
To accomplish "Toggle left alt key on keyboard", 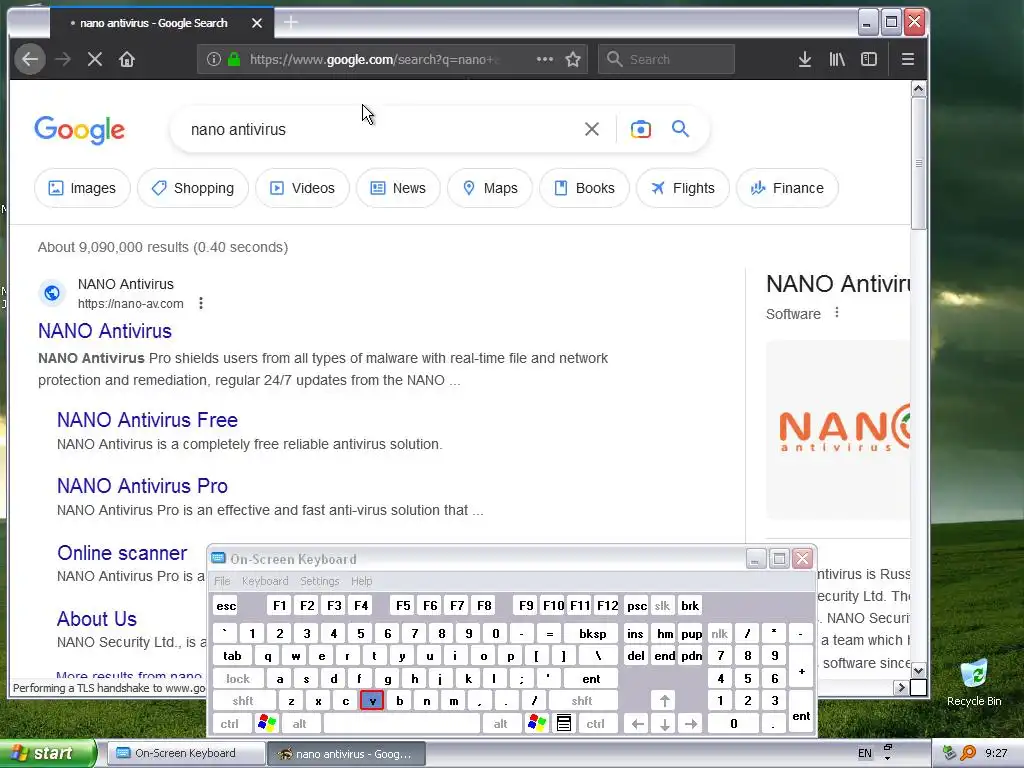I will (300, 724).
